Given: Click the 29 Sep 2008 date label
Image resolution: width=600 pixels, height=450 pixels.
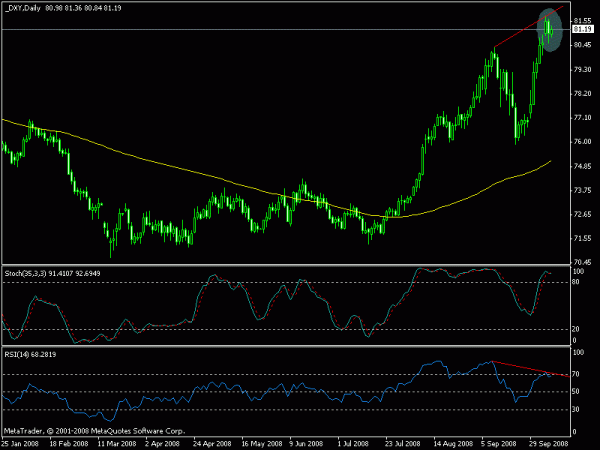Looking at the screenshot, I should 549,444.
